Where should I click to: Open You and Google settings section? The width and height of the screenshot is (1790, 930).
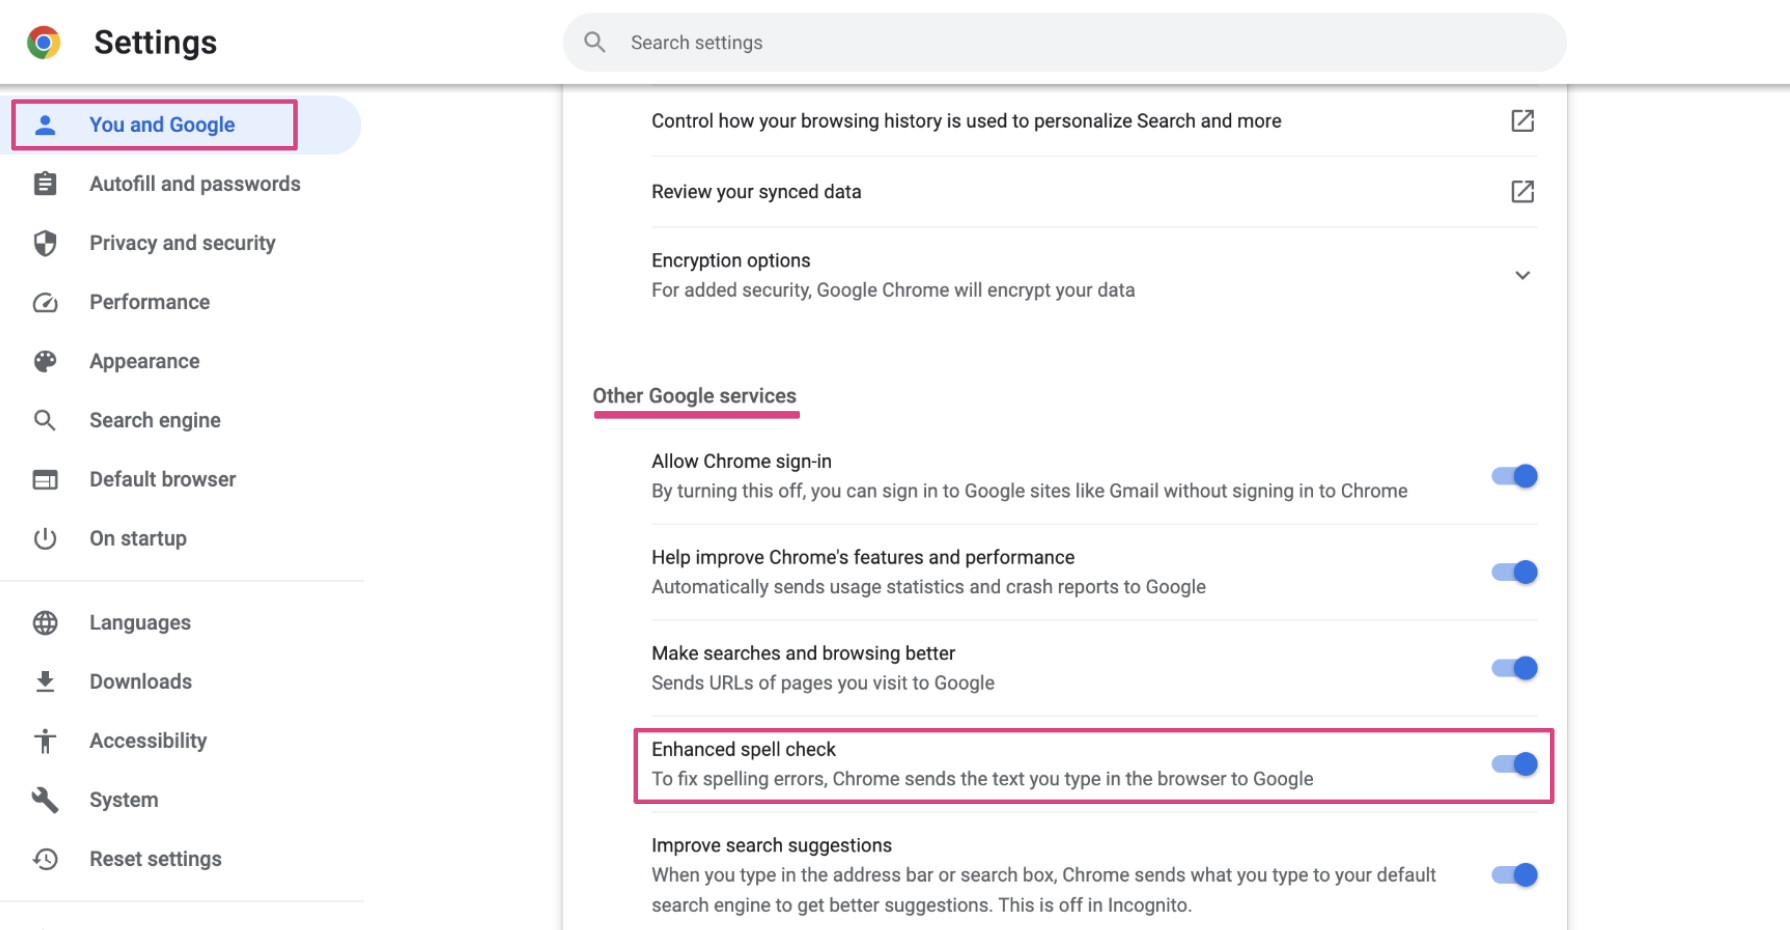pos(162,125)
